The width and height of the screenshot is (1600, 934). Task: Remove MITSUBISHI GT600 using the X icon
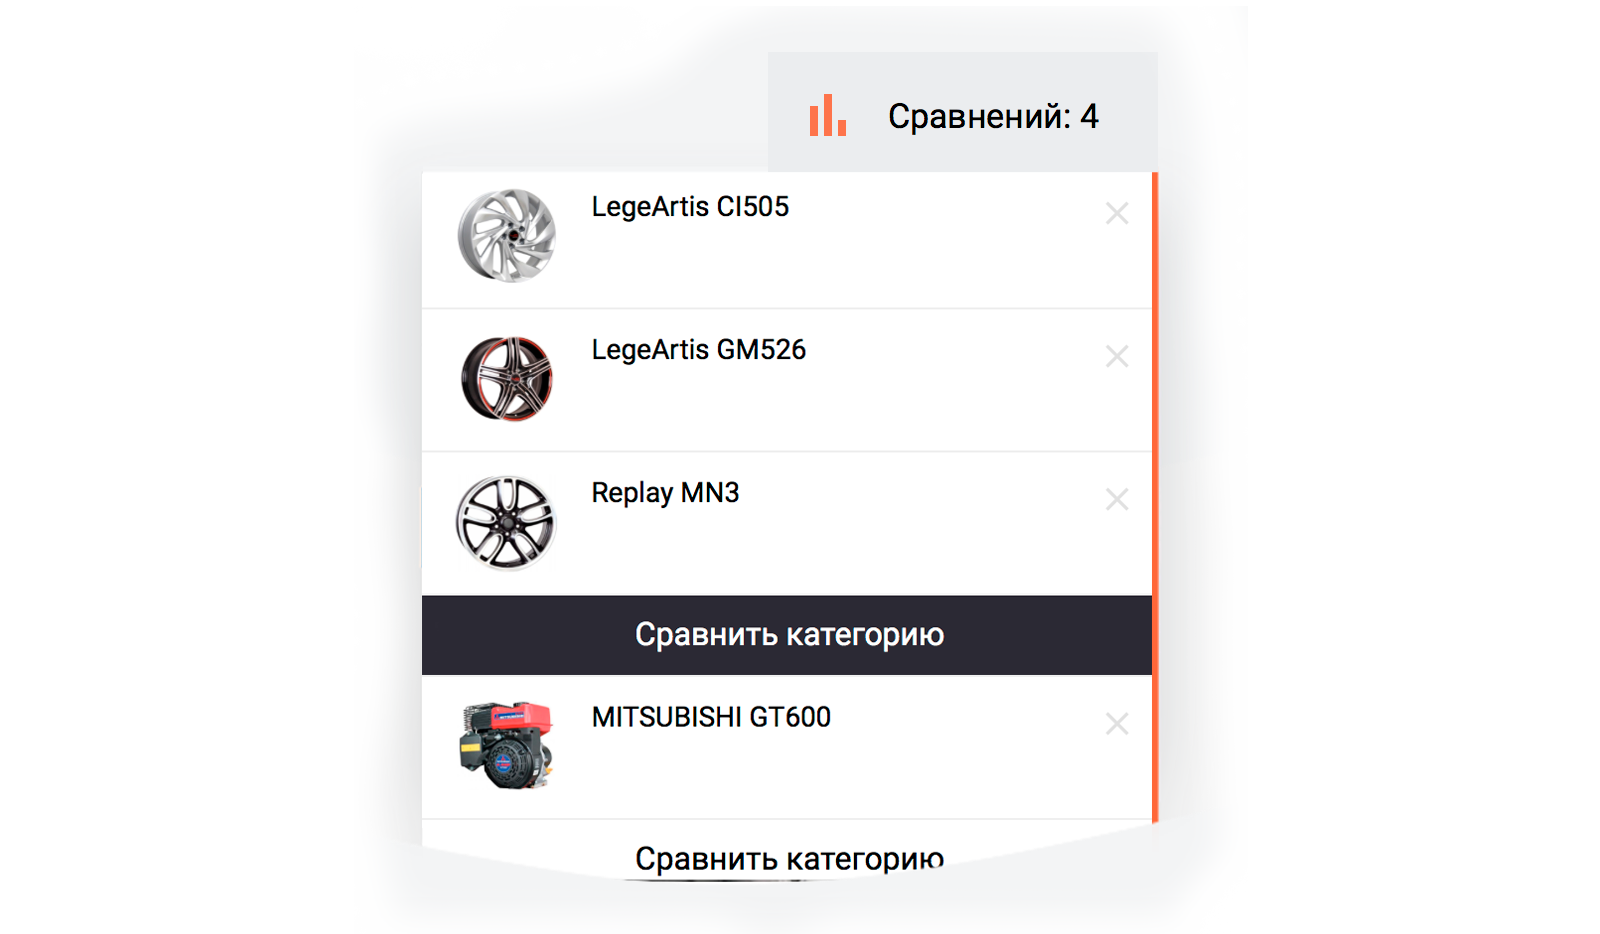pos(1117,723)
